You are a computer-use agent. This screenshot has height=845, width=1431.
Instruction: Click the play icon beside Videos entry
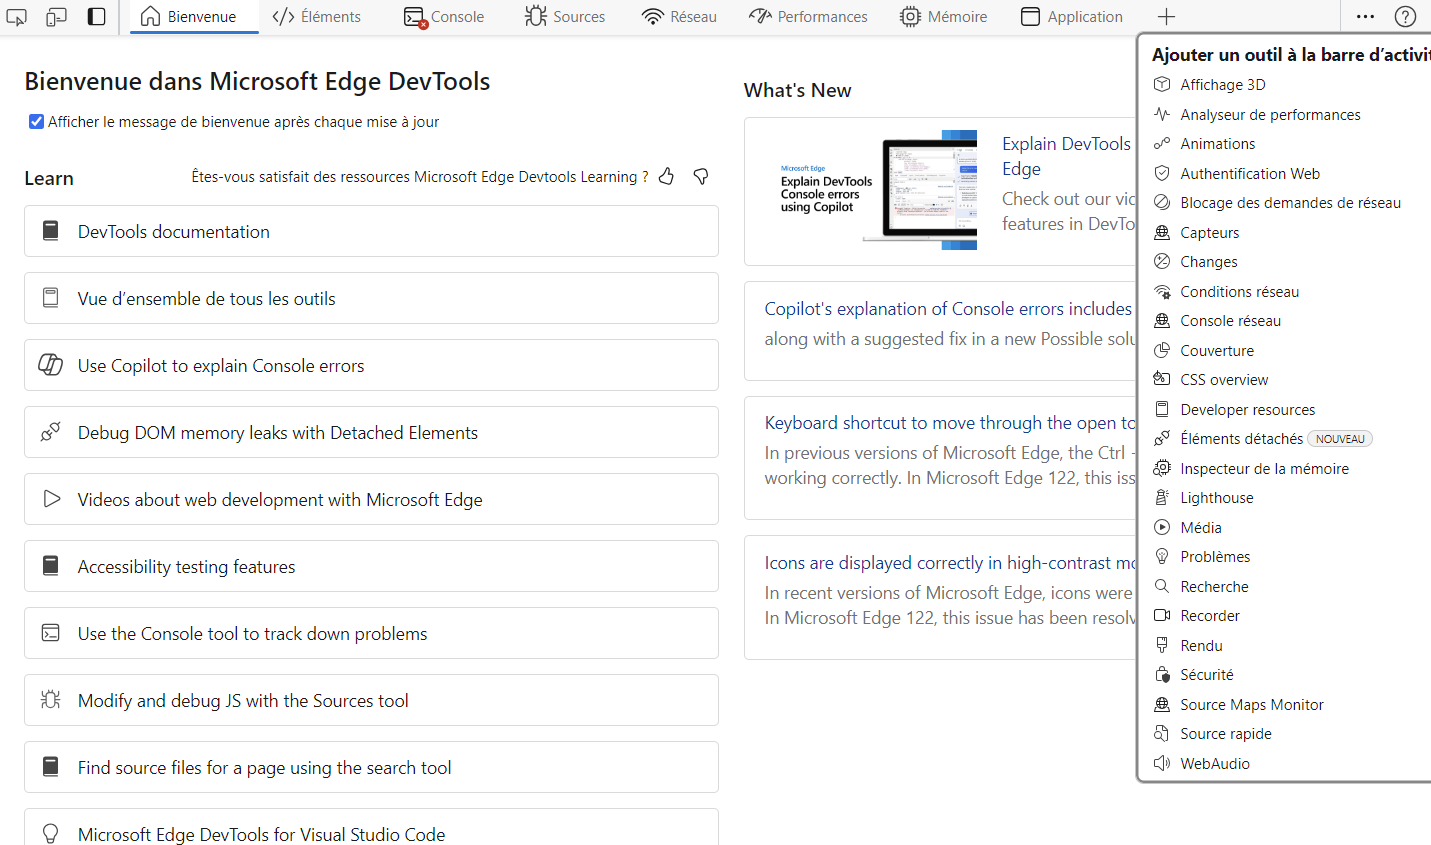[x=51, y=499]
